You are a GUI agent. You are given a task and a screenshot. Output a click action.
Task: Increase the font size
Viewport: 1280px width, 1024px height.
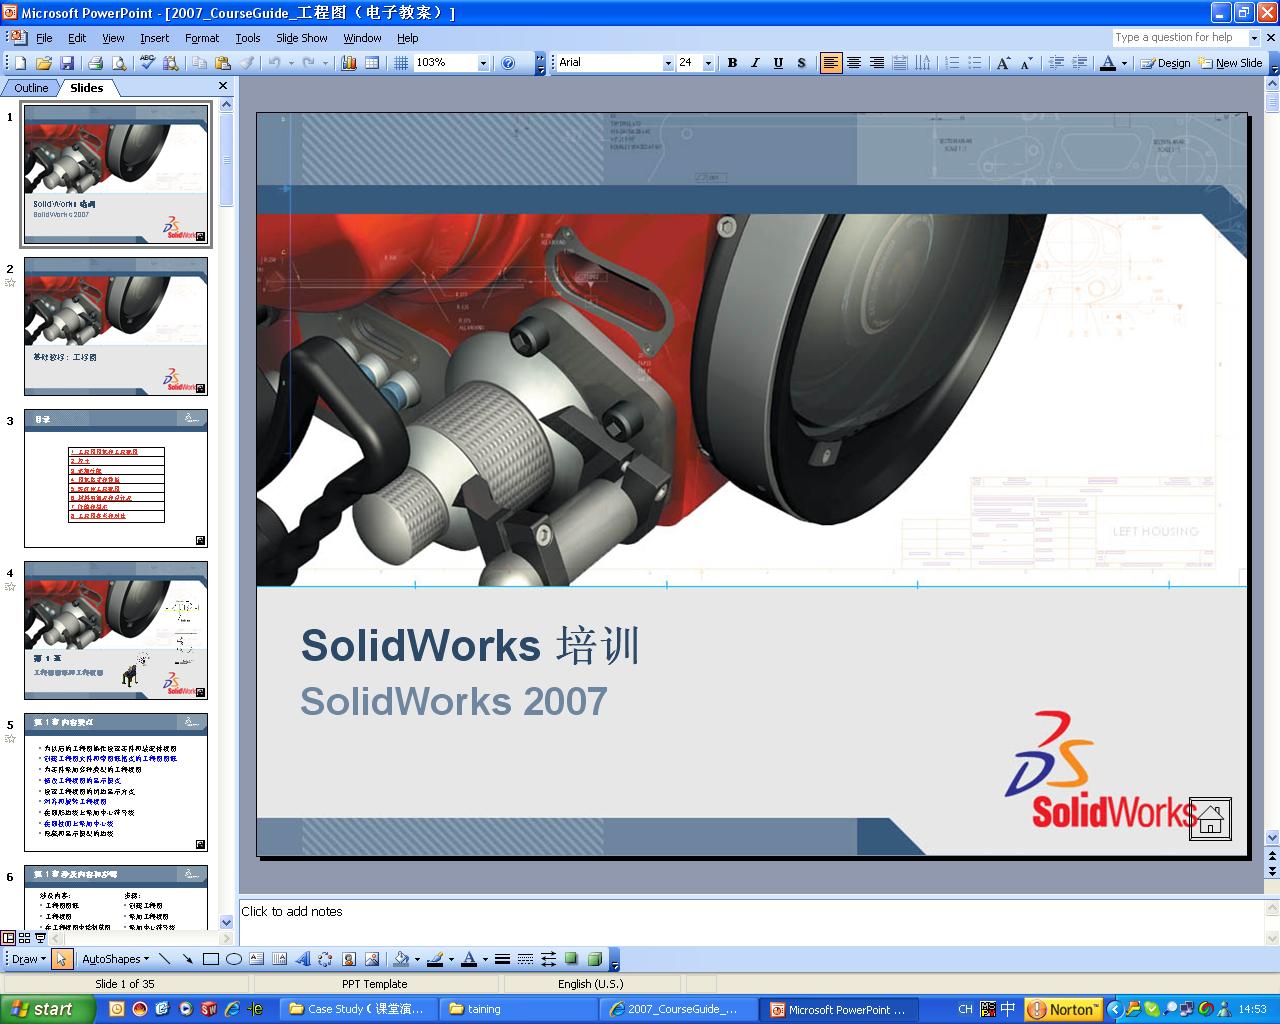1004,63
